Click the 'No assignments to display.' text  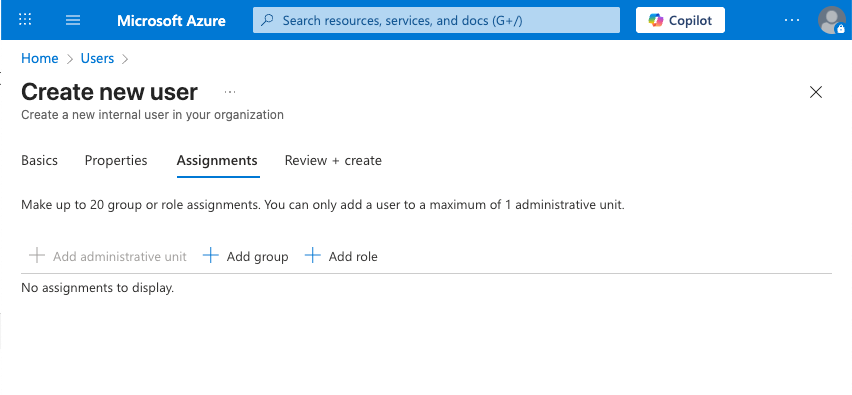point(97,288)
